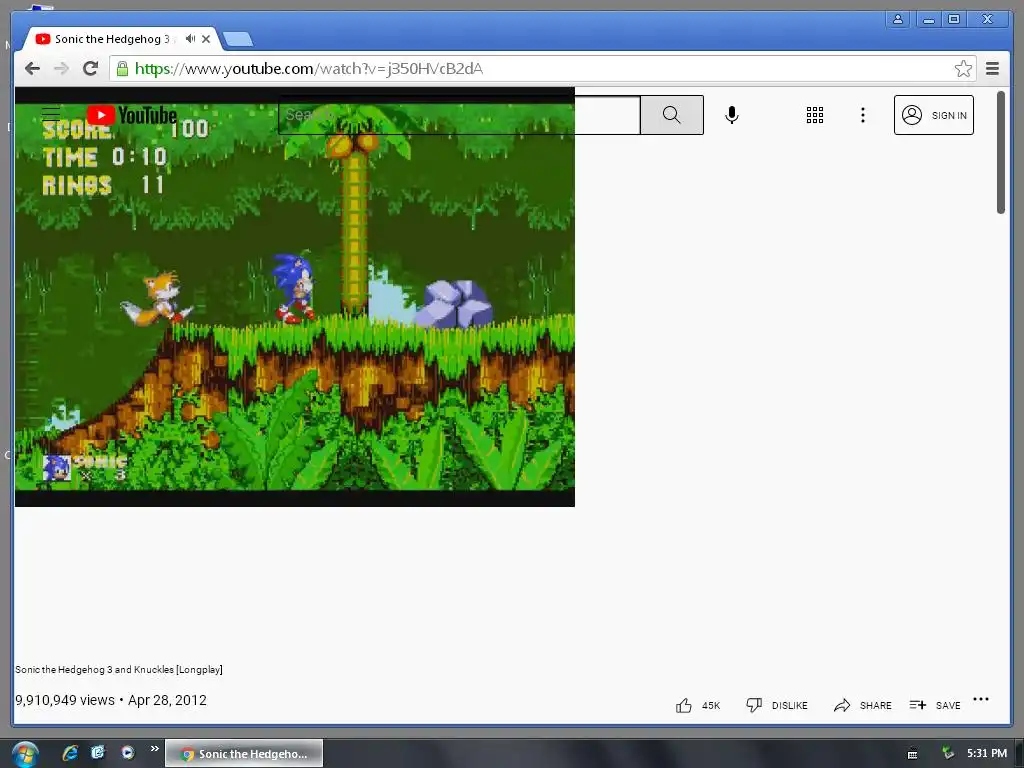Go to YouTube home via logo
The height and width of the screenshot is (768, 1024).
pos(132,116)
